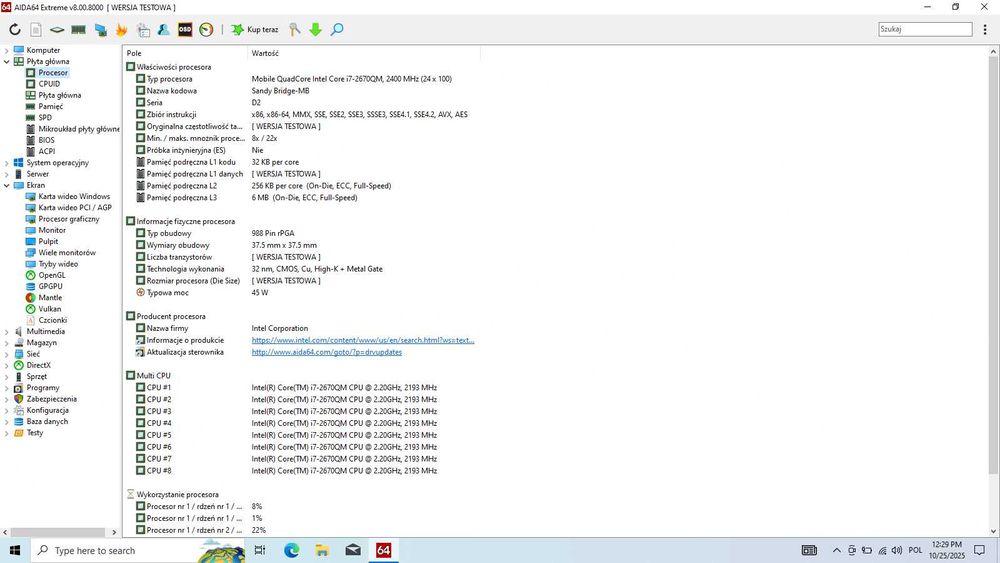Open the user profile toolbar icon
Screen dimensions: 1000x563
pyautogui.click(x=163, y=29)
